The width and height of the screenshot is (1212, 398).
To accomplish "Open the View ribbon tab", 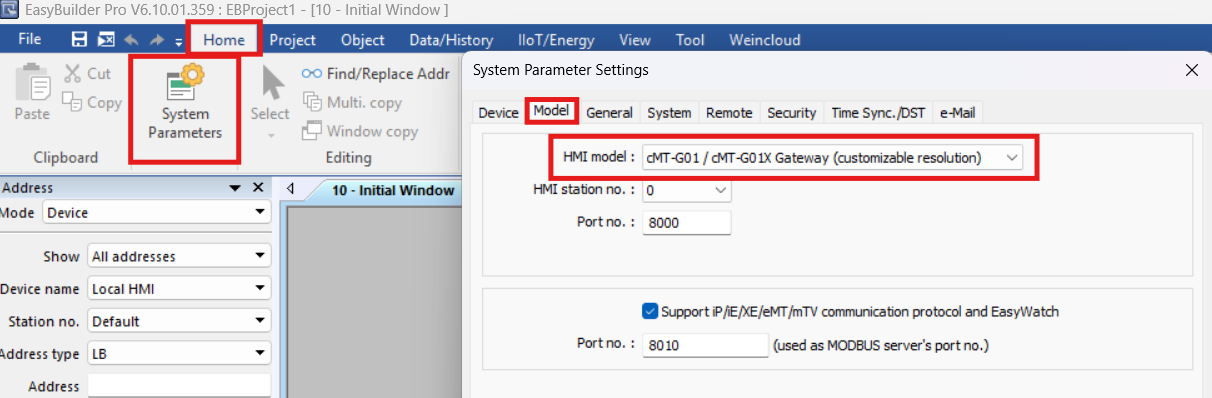I will click(635, 40).
